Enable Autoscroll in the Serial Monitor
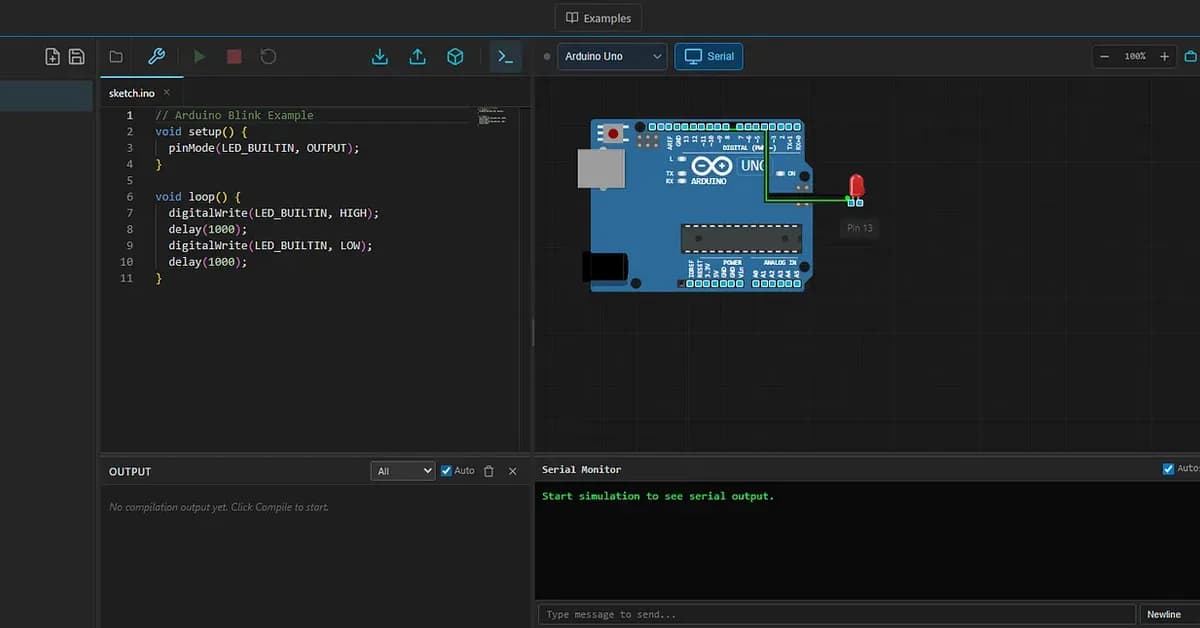Viewport: 1200px width, 628px height. (1168, 467)
